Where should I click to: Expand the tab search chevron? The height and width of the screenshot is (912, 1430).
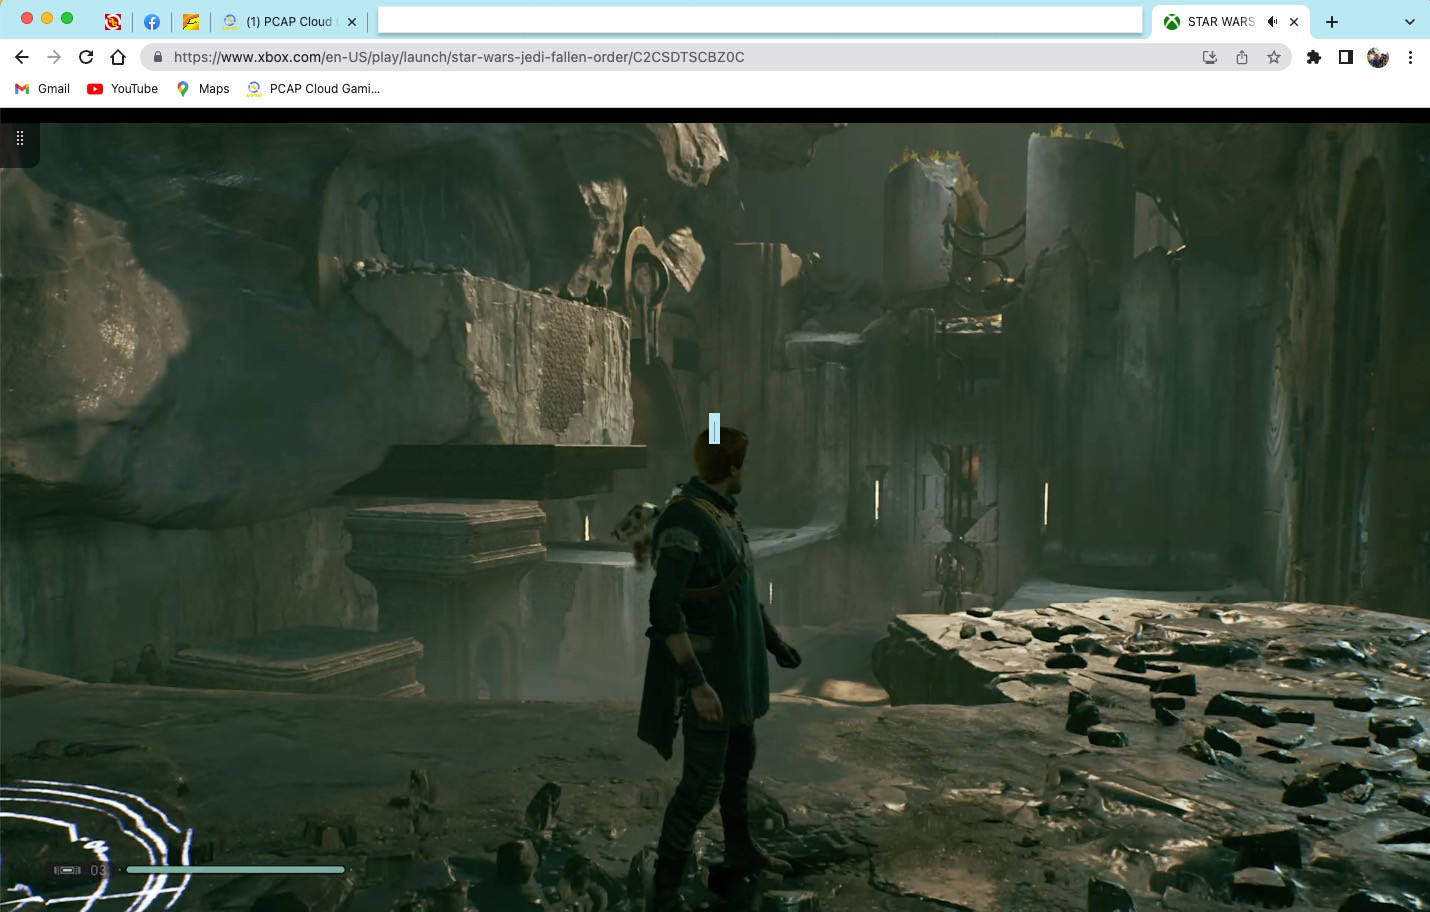1410,21
